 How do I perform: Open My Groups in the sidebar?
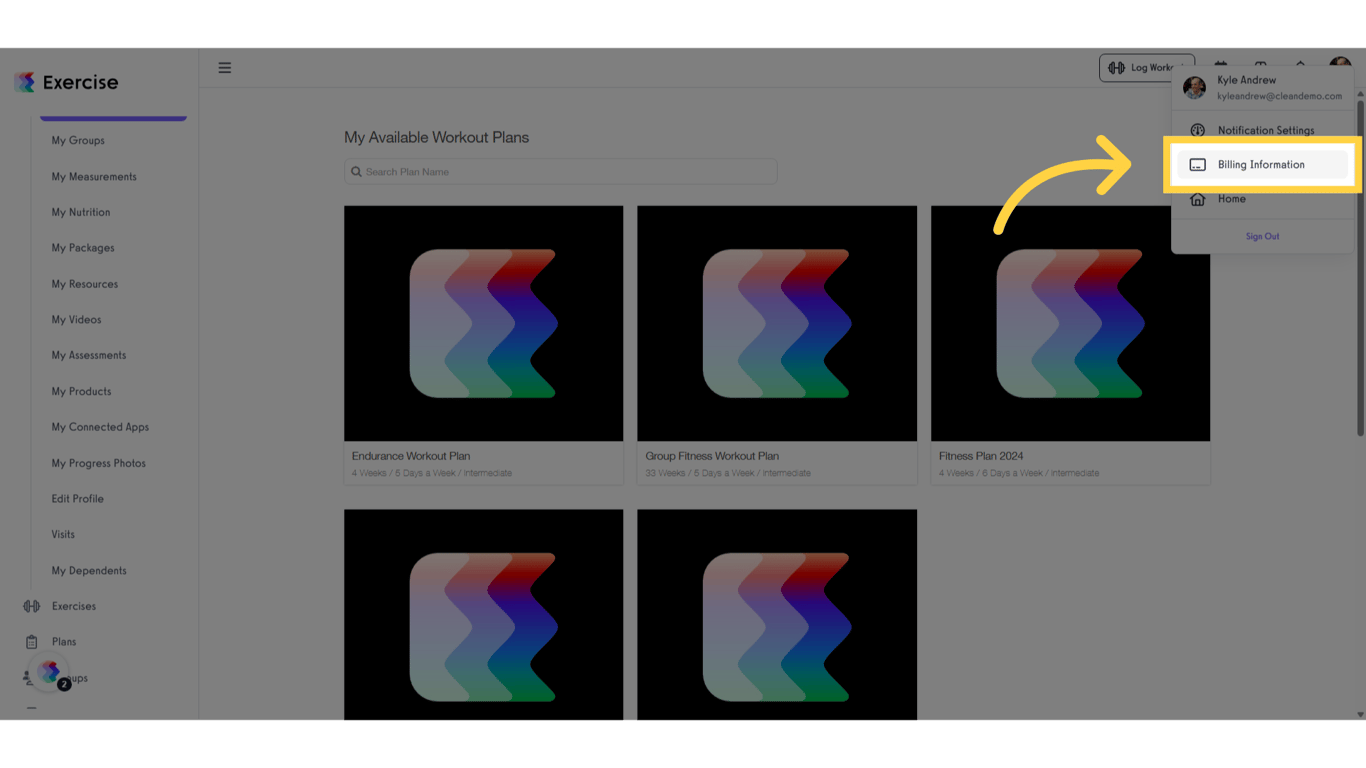tap(78, 141)
